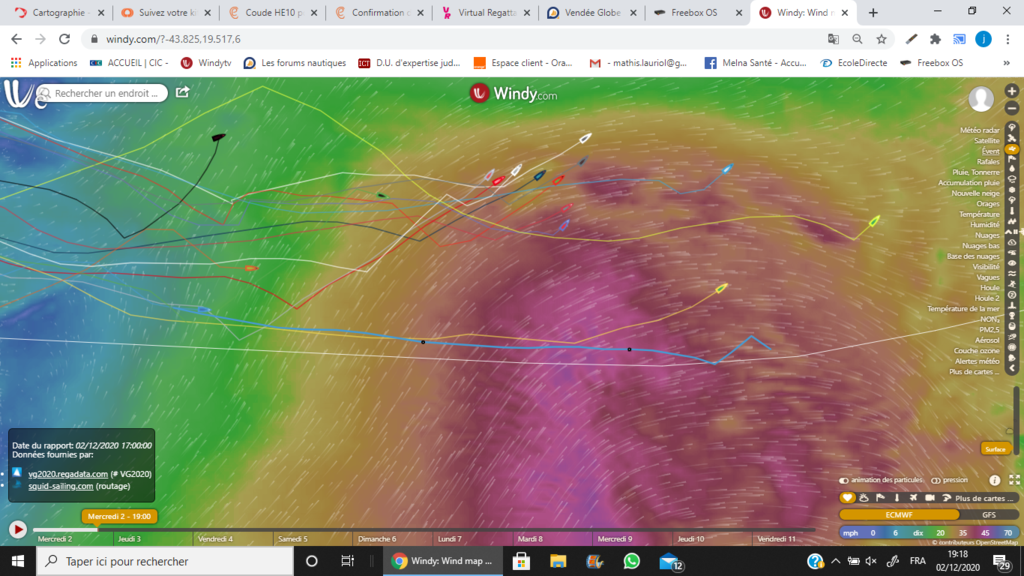
Task: Open the user profile avatar
Action: (981, 99)
